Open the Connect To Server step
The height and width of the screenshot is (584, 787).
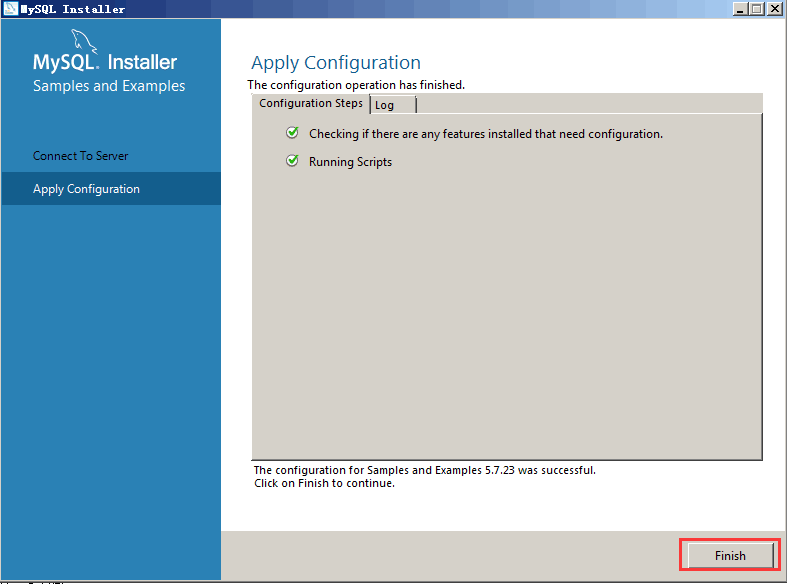click(80, 156)
